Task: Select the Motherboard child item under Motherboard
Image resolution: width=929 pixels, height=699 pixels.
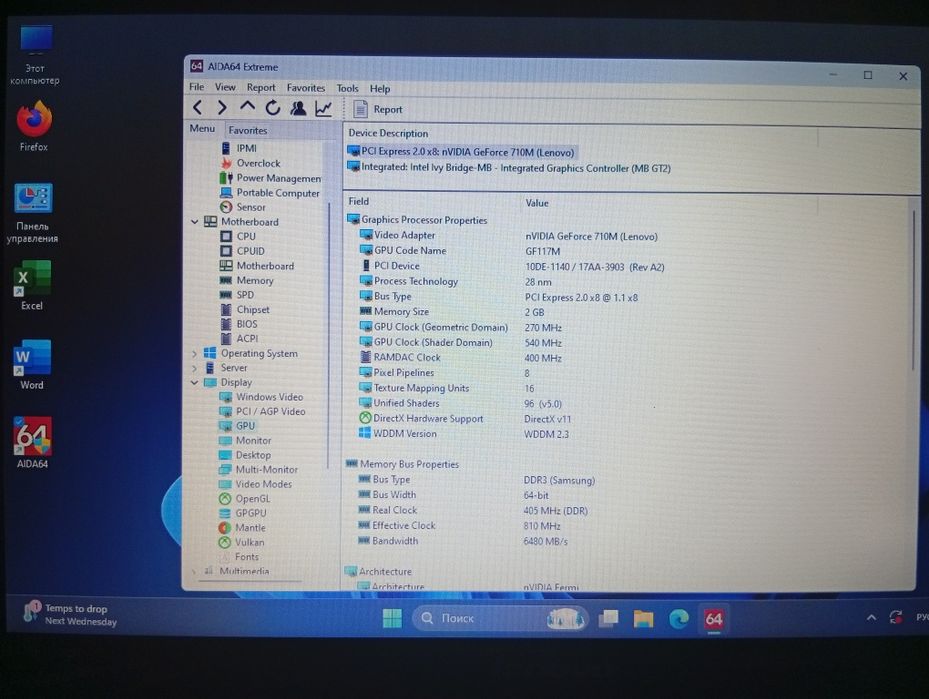Action: (257, 266)
